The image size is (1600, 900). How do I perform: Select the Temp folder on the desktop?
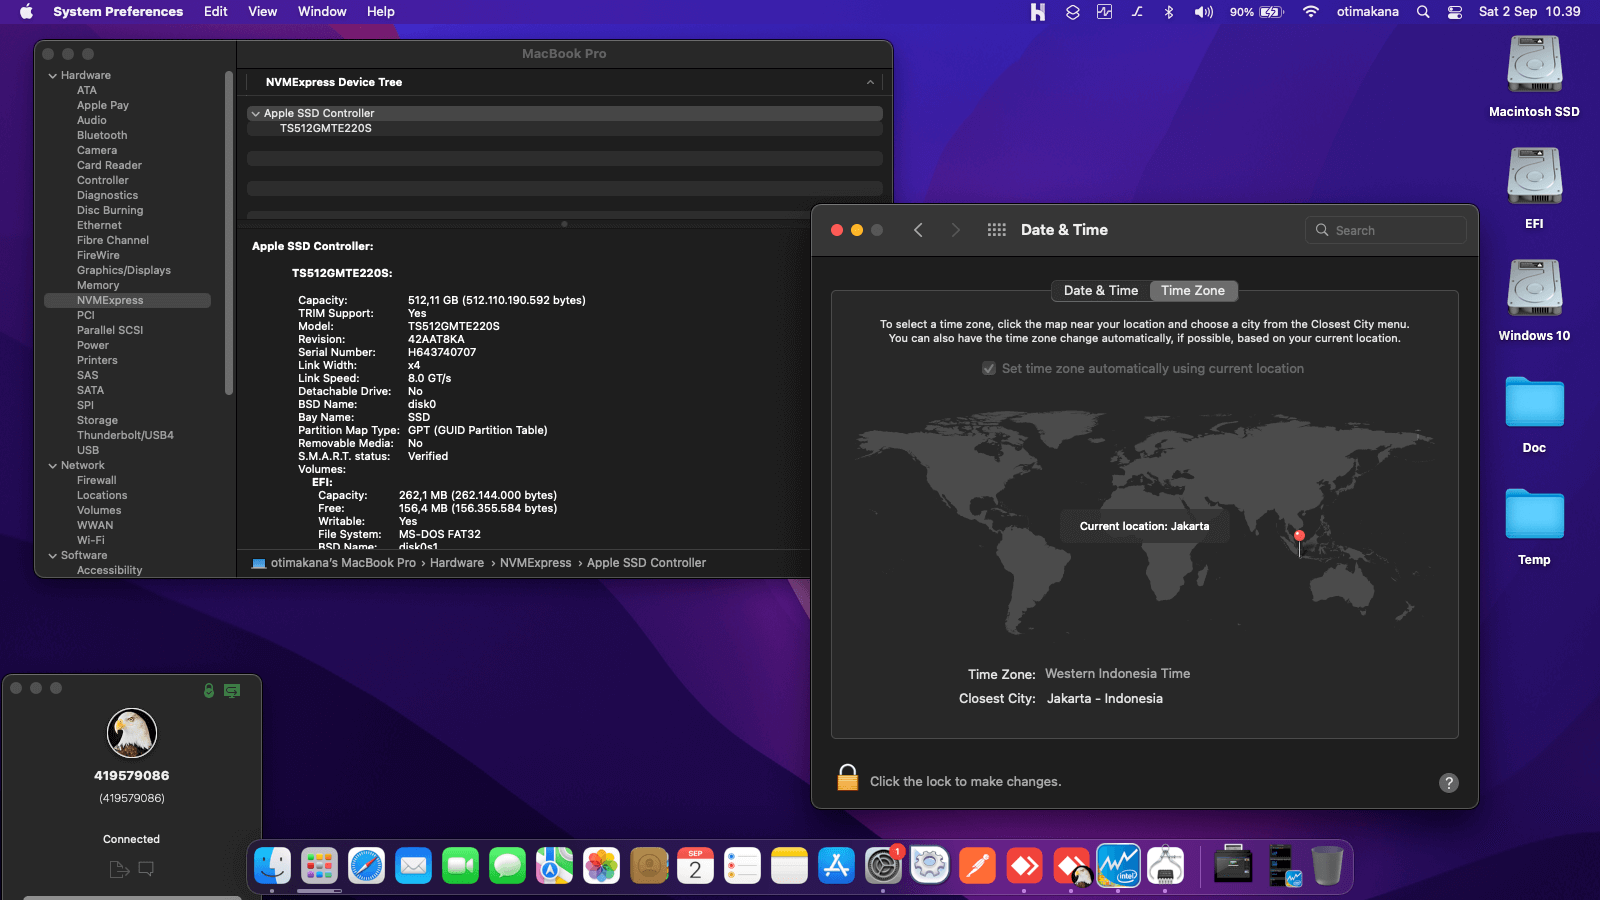tap(1534, 514)
